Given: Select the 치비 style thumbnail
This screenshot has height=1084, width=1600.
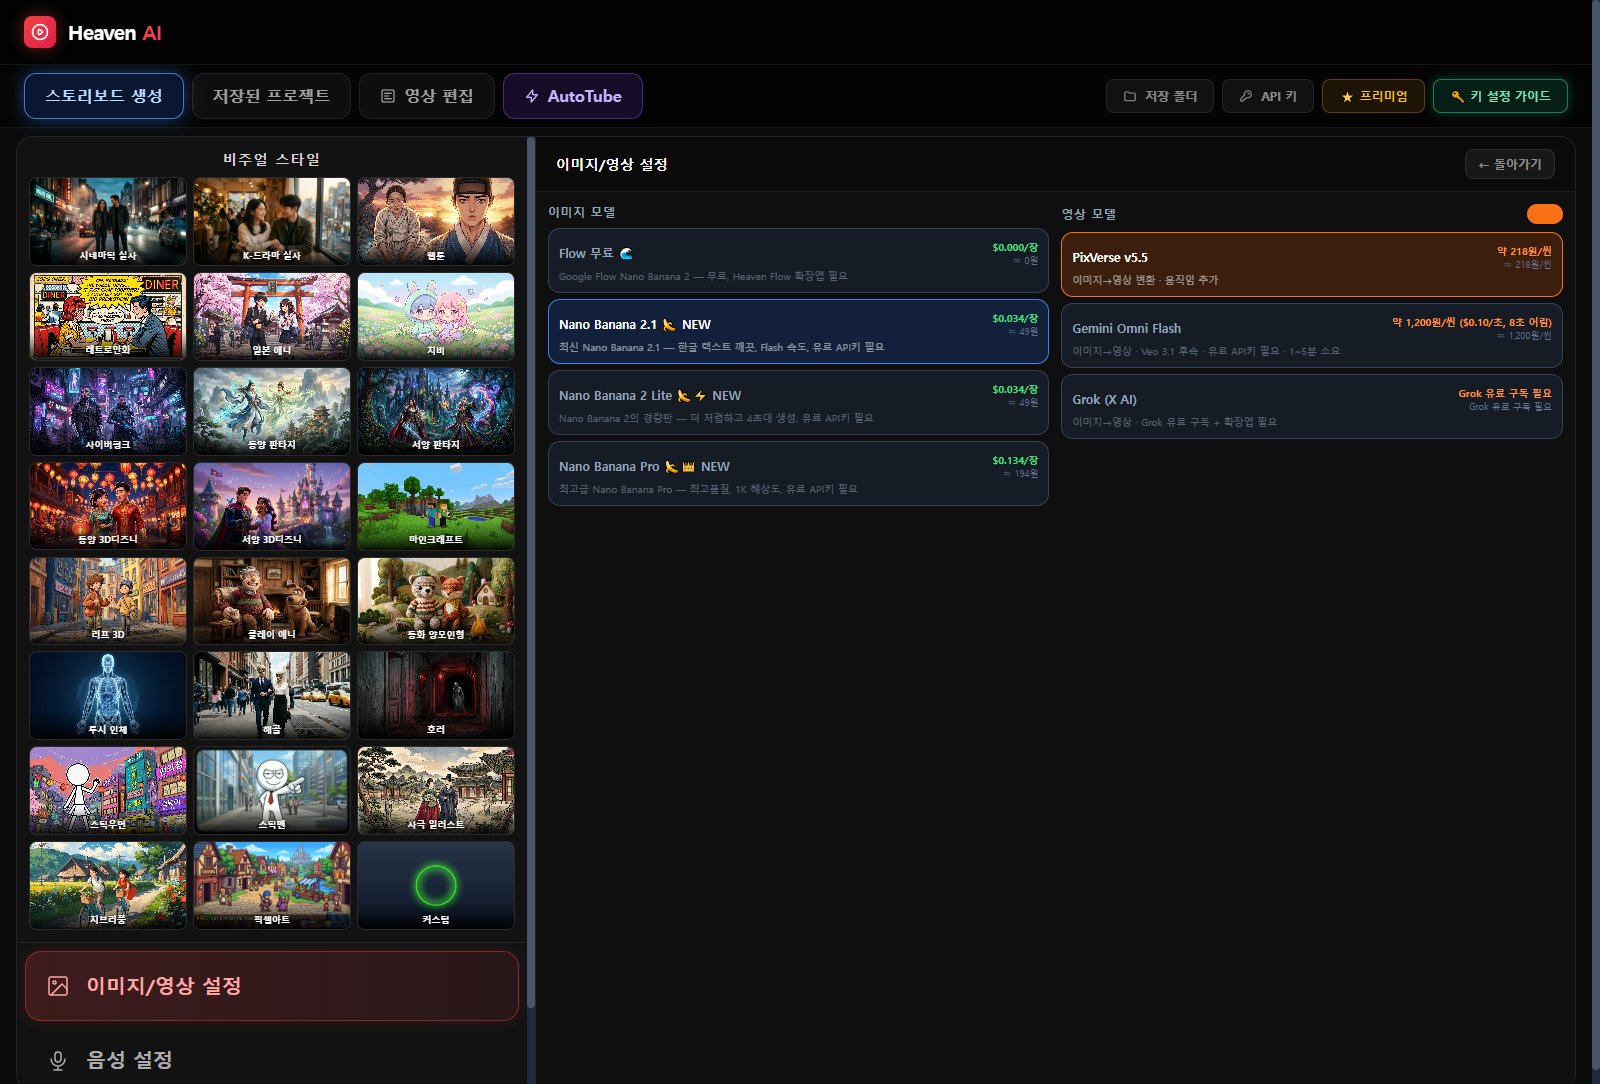Looking at the screenshot, I should [x=436, y=316].
